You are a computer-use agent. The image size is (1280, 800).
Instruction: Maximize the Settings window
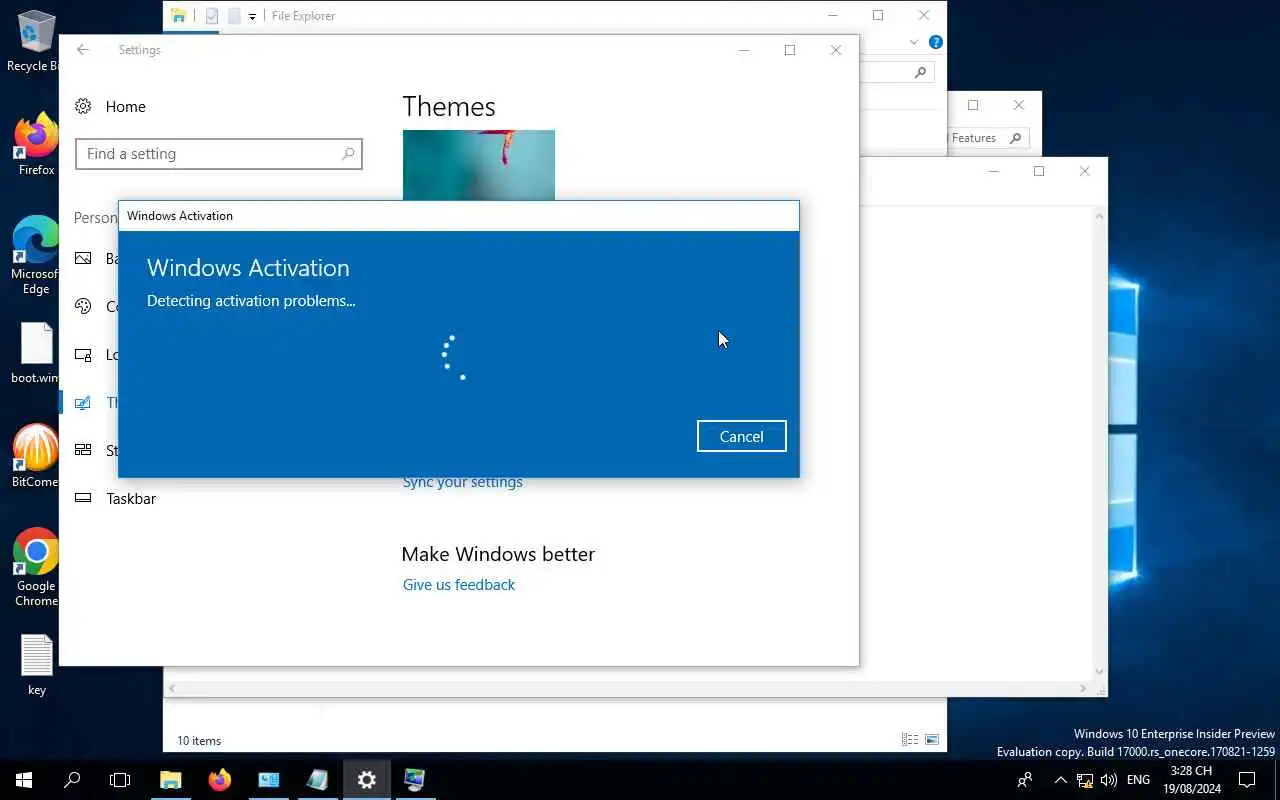[790, 50]
